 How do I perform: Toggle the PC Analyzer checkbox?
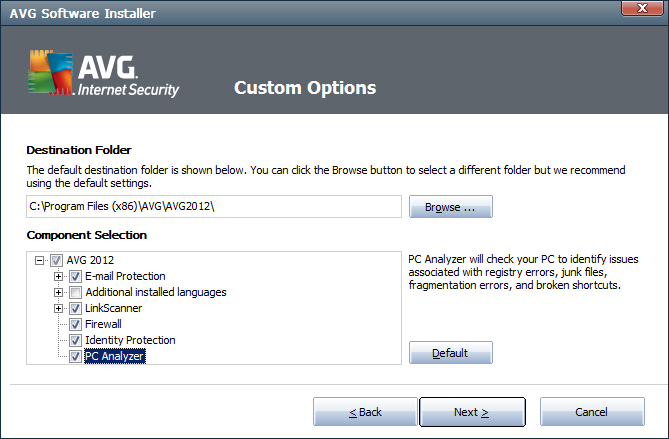(x=76, y=356)
